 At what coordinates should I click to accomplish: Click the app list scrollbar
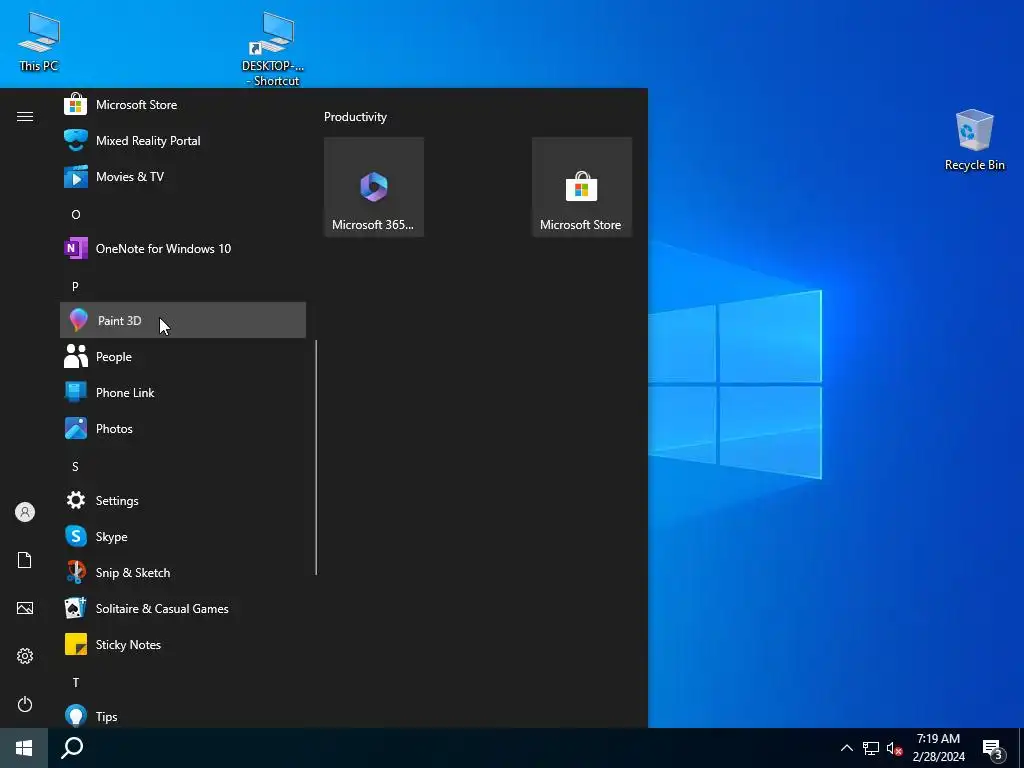click(316, 457)
